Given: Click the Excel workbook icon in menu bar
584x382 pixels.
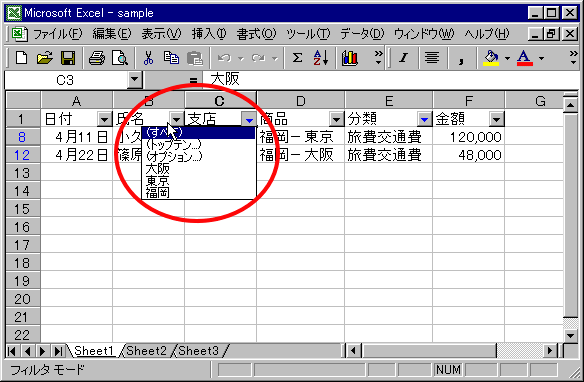Looking at the screenshot, I should 19,34.
